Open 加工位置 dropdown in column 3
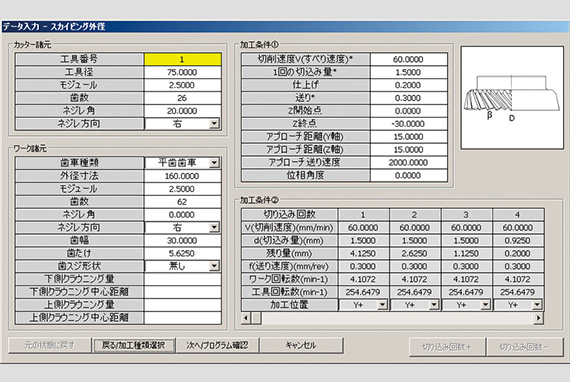 pos(485,305)
